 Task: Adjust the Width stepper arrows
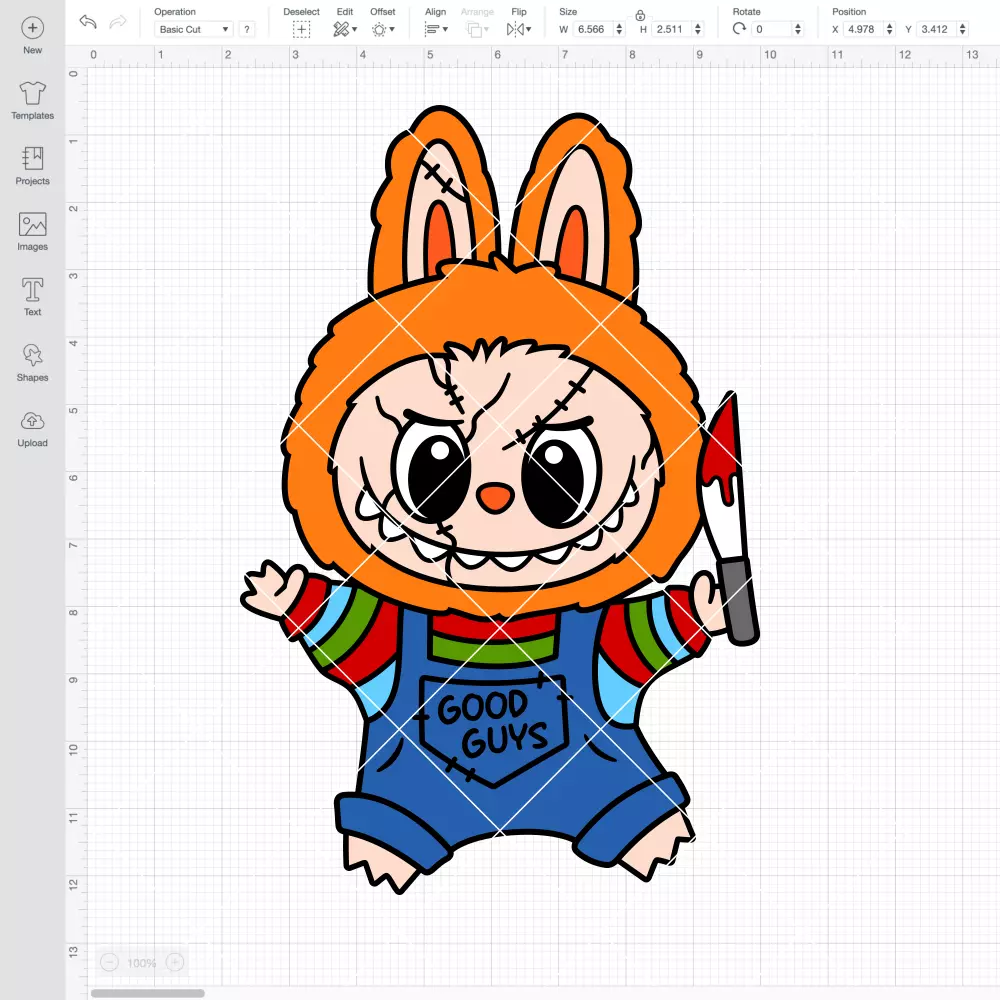[619, 29]
